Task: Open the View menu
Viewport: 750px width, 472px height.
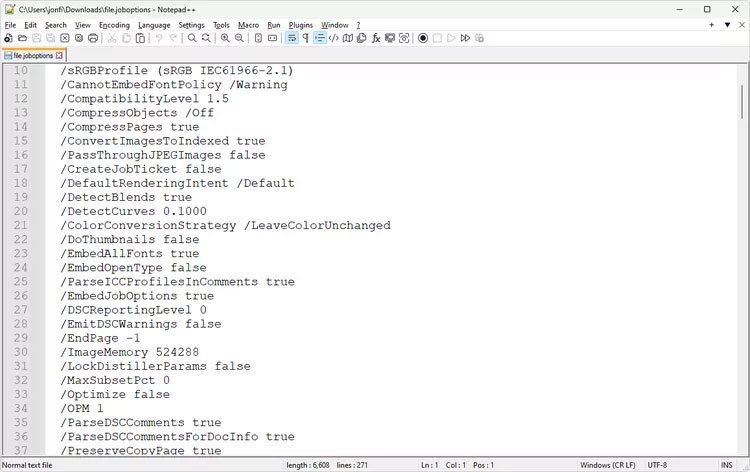Action: pyautogui.click(x=83, y=25)
